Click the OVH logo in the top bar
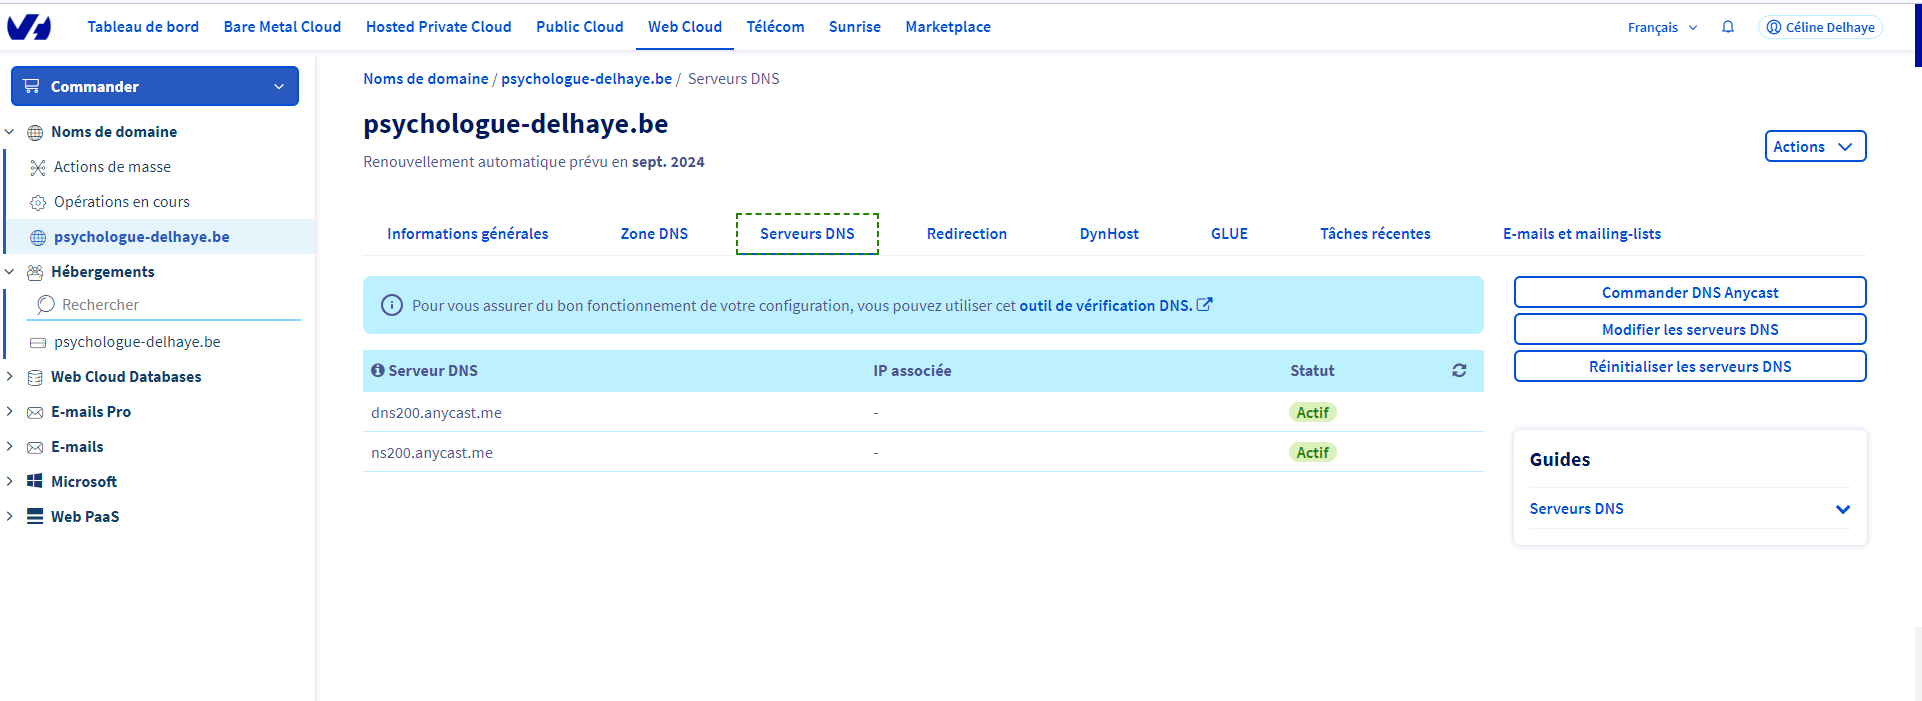1922x701 pixels. click(x=29, y=27)
